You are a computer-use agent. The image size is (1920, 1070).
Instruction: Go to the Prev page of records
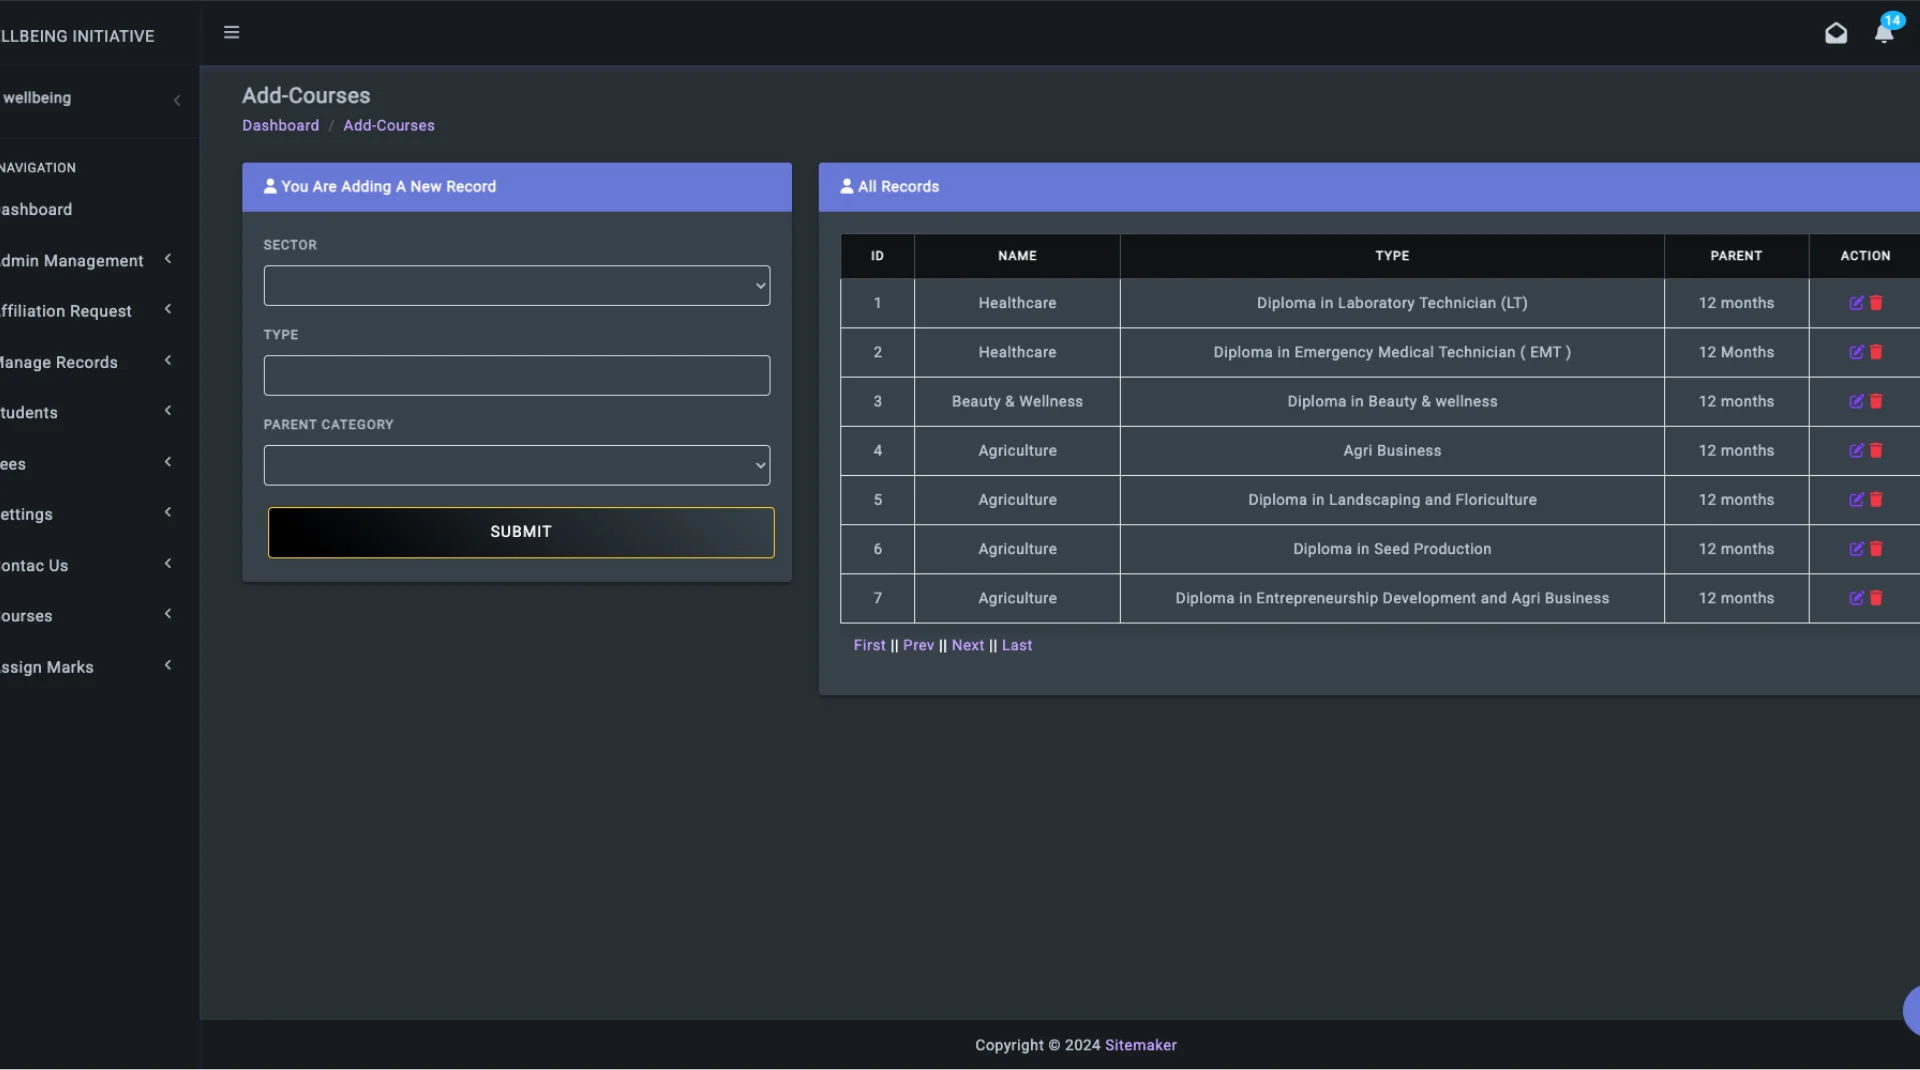click(x=918, y=646)
